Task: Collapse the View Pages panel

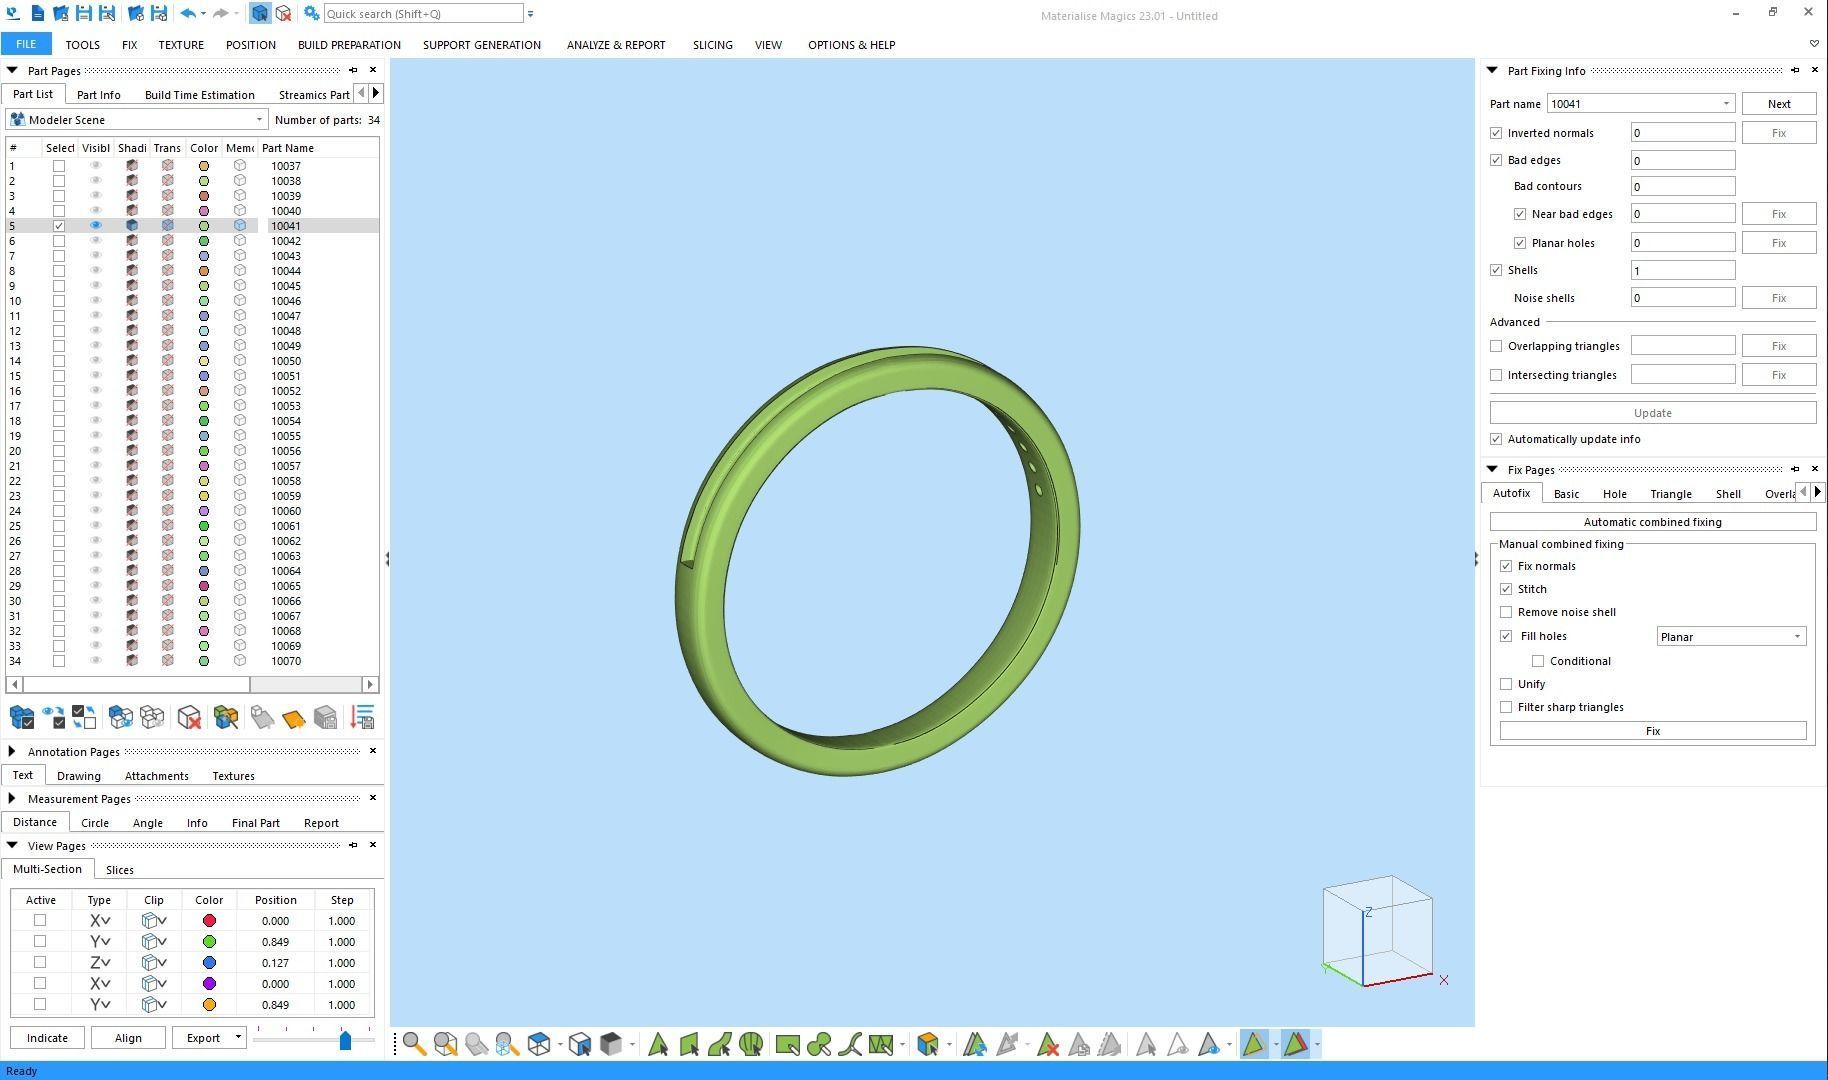Action: pos(12,845)
